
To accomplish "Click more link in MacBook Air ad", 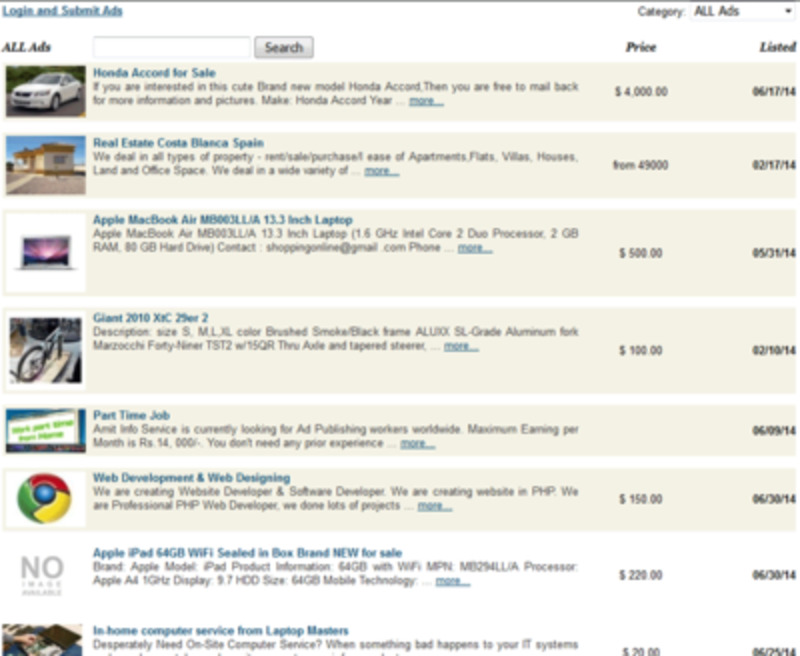I will pos(475,248).
